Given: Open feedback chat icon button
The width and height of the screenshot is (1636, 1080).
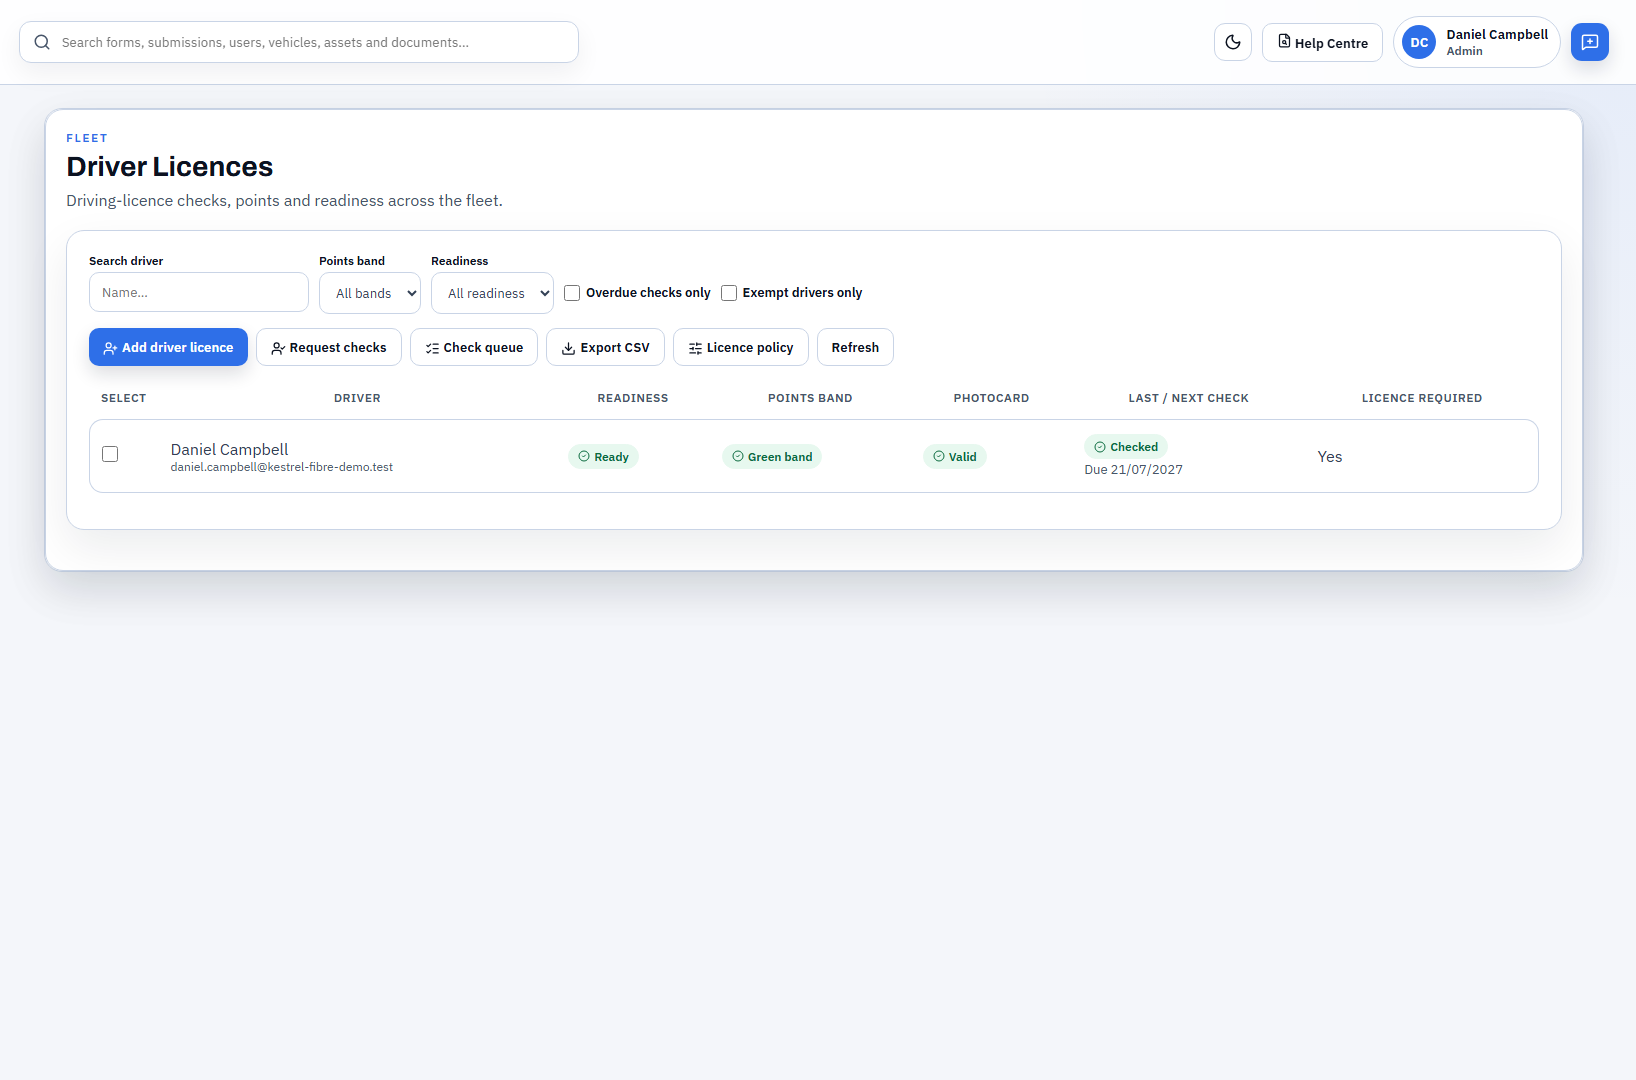Looking at the screenshot, I should (1589, 42).
